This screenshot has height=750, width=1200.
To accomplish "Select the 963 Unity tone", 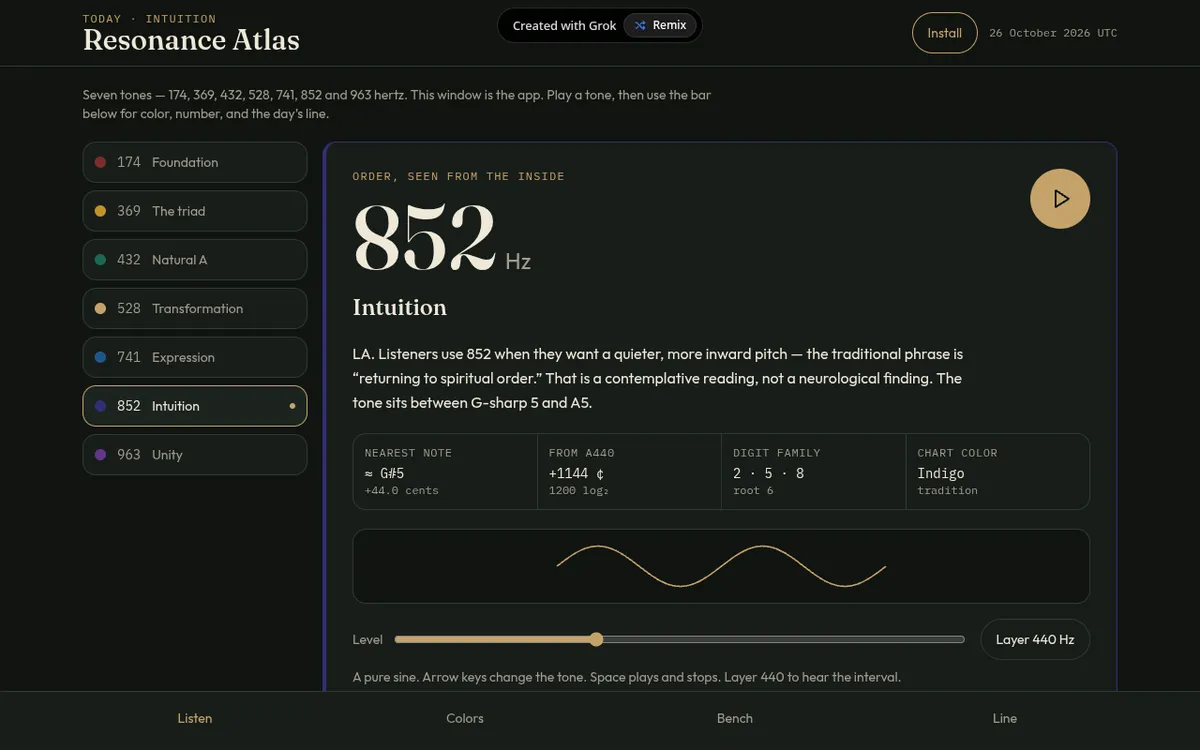I will (195, 455).
